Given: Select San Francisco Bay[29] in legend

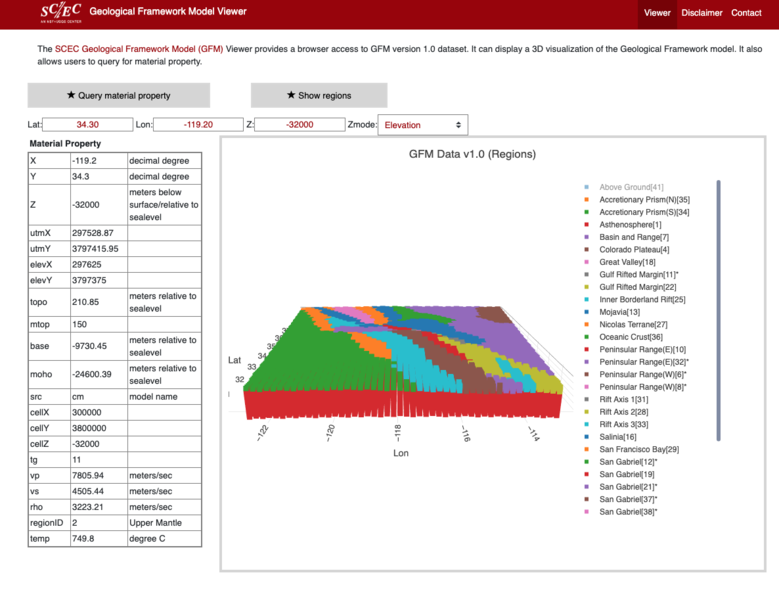Looking at the screenshot, I should [x=631, y=449].
